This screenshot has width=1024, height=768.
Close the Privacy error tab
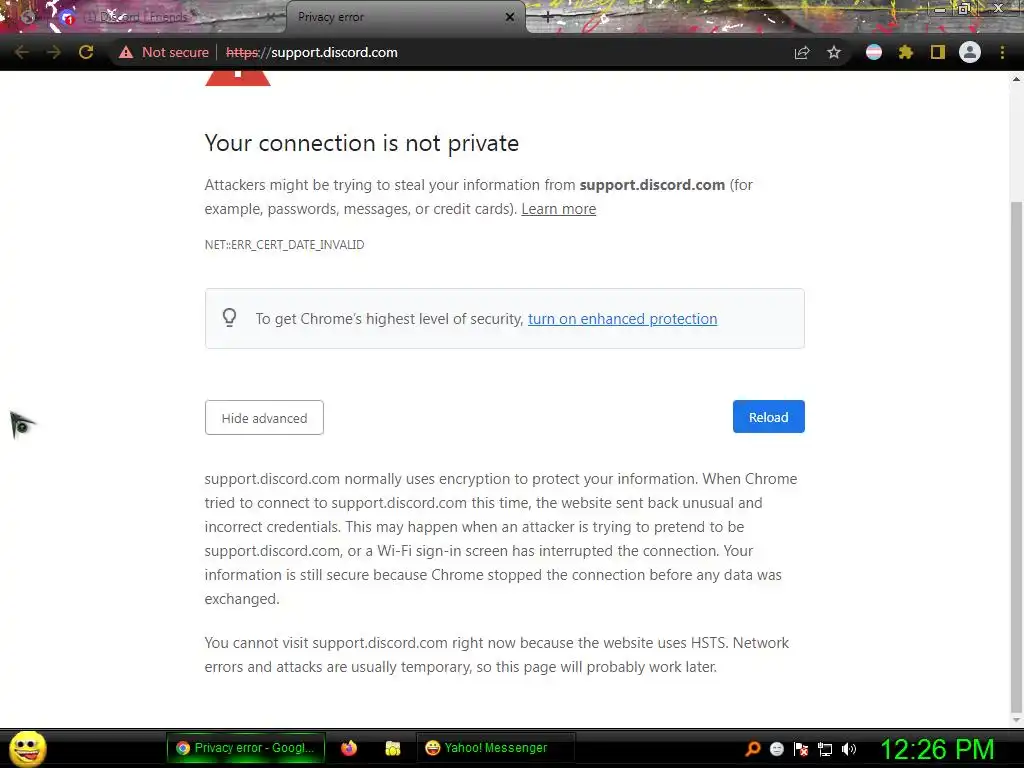(510, 17)
